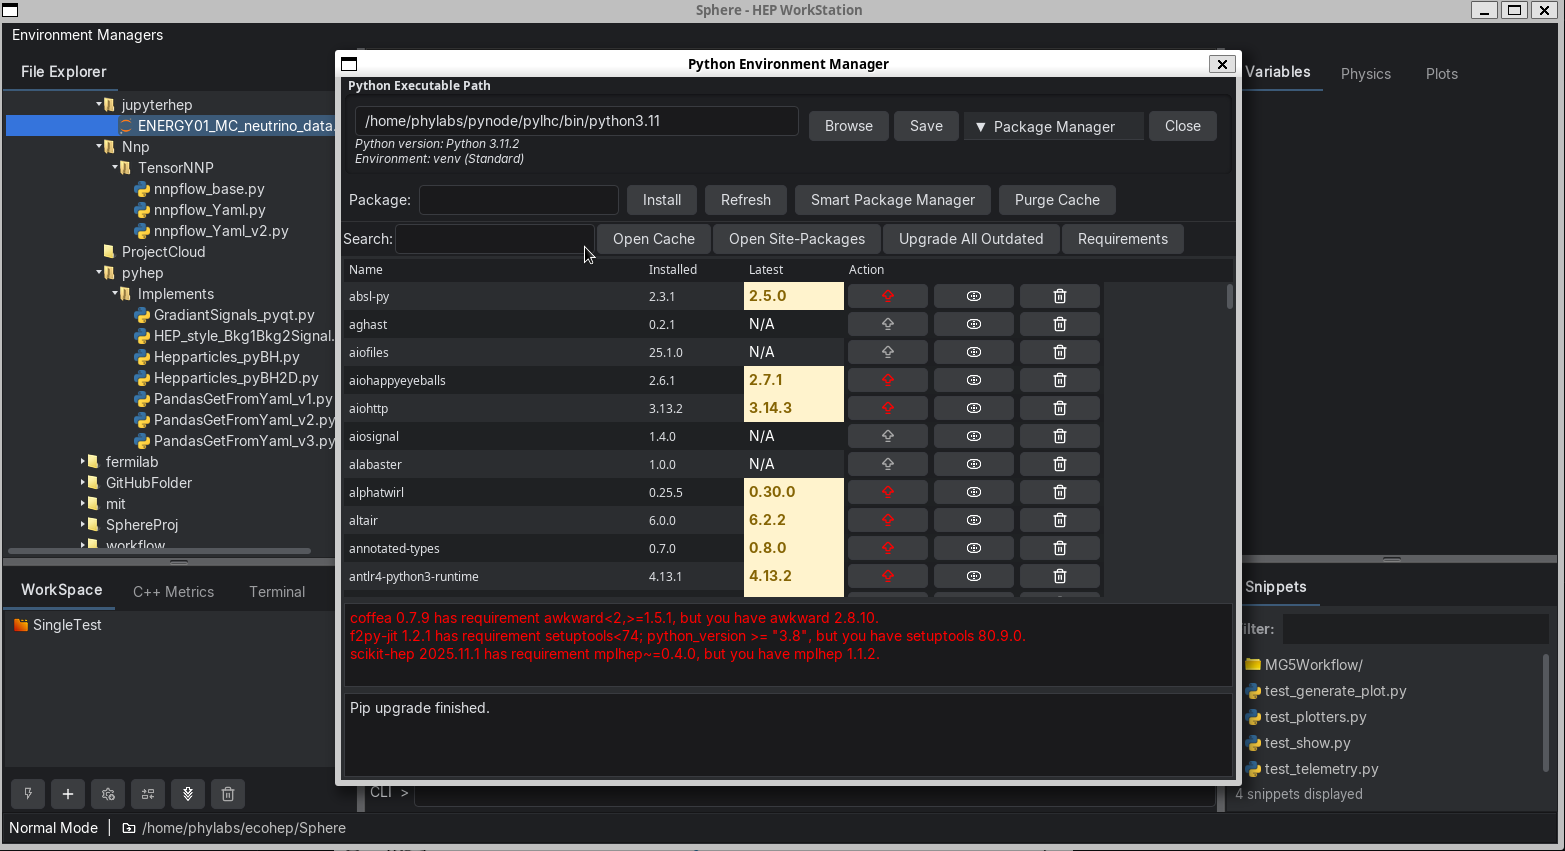Screen dimensions: 1565x851
Task: Upgrade altair with its red arrow button
Action: click(x=887, y=520)
